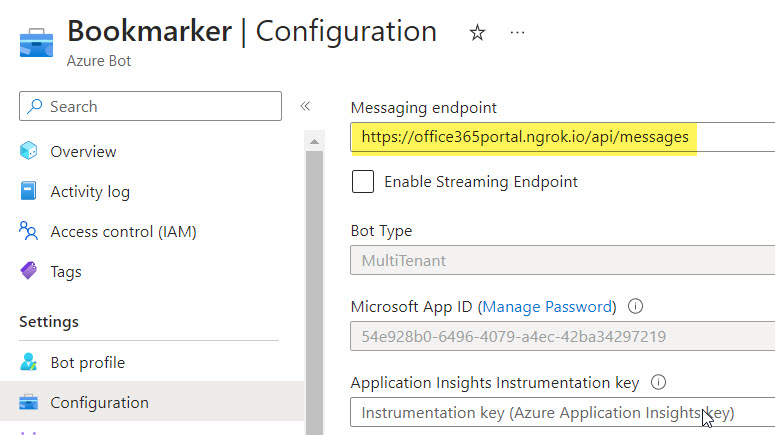Click the Instrumentation key input field
This screenshot has width=775, height=435.
562,412
